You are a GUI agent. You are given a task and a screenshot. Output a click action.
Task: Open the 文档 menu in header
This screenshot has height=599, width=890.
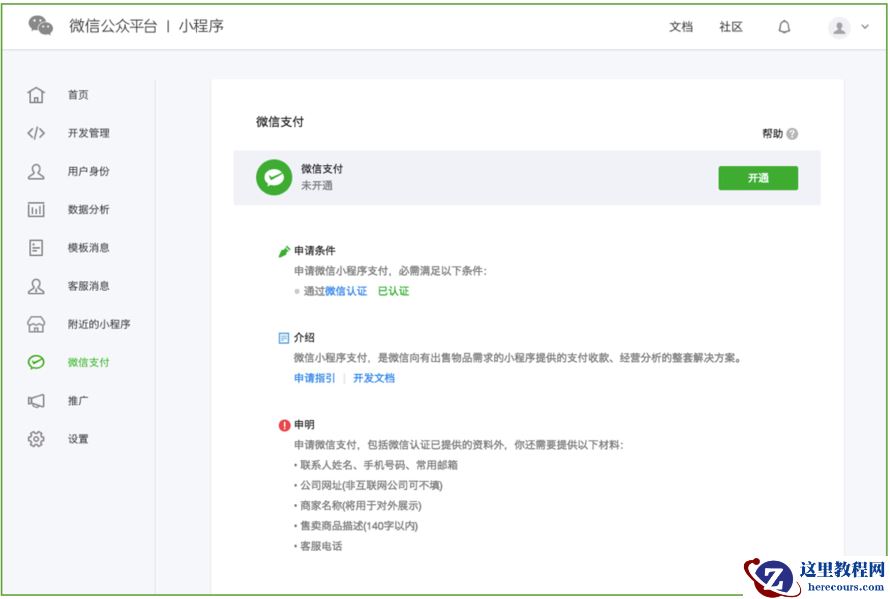tap(681, 27)
